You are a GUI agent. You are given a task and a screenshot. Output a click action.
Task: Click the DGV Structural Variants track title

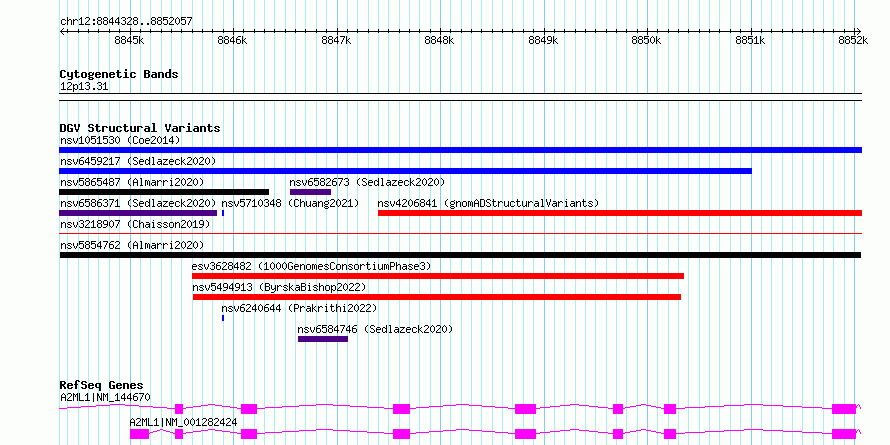point(140,128)
